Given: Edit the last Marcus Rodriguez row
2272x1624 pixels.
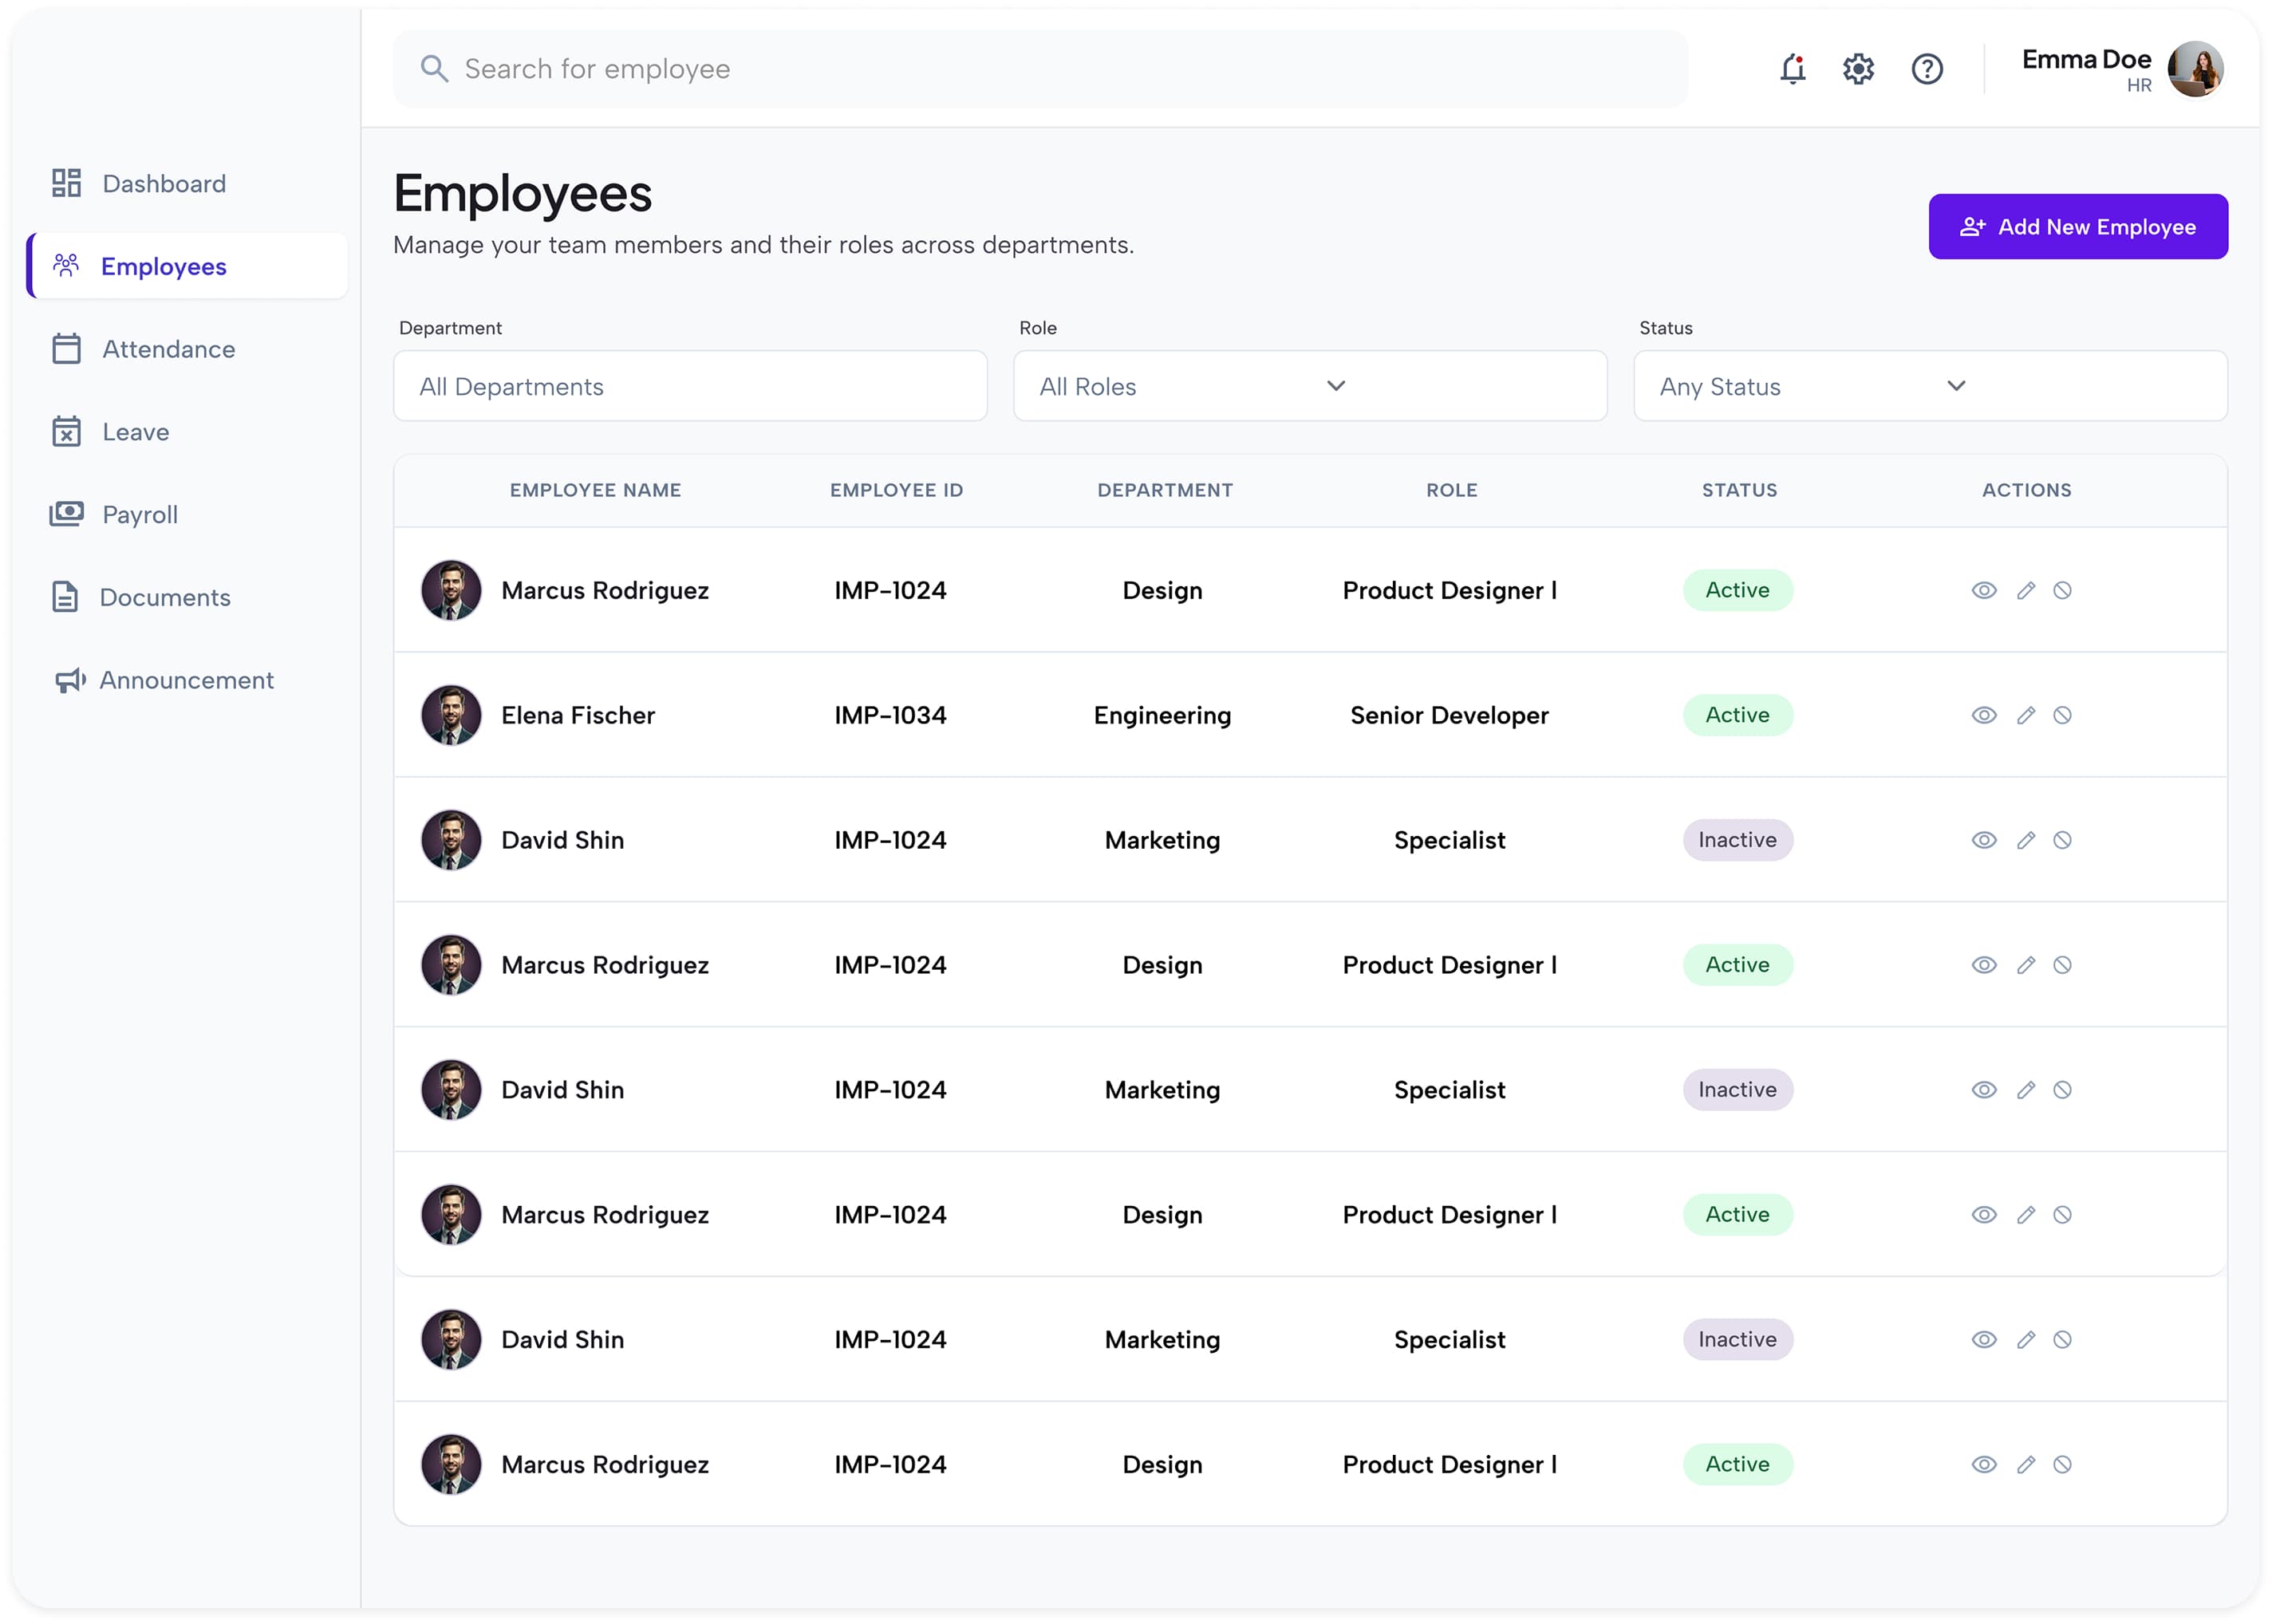Looking at the screenshot, I should [x=2025, y=1464].
